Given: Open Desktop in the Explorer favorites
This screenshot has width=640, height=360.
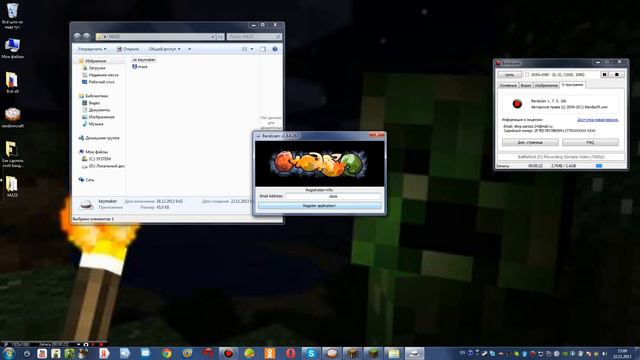Looking at the screenshot, I should 98,82.
